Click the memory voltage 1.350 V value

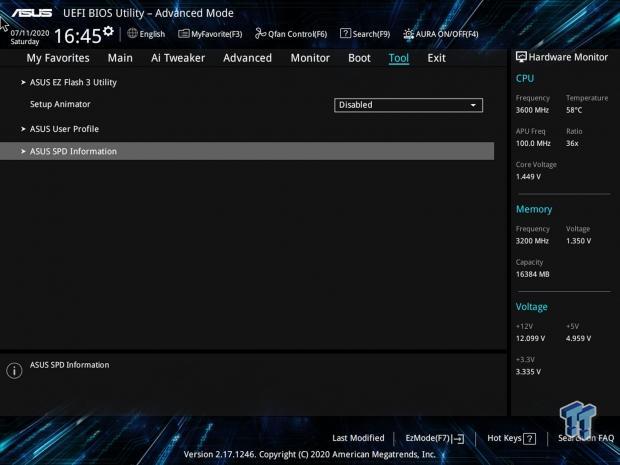pos(578,241)
